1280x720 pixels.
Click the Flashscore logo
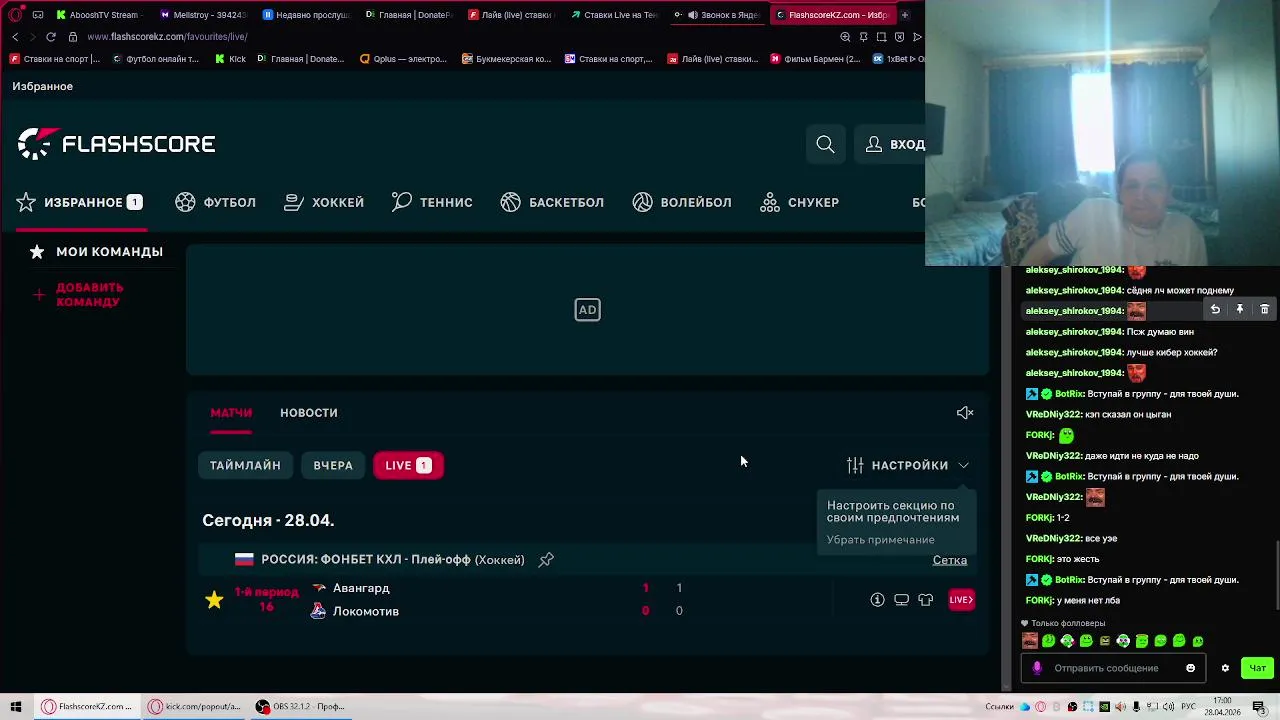pyautogui.click(x=116, y=144)
